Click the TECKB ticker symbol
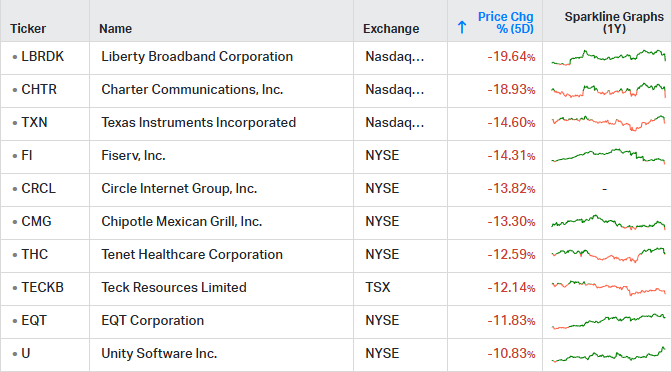Viewport: 671px width, 372px height. (x=42, y=287)
